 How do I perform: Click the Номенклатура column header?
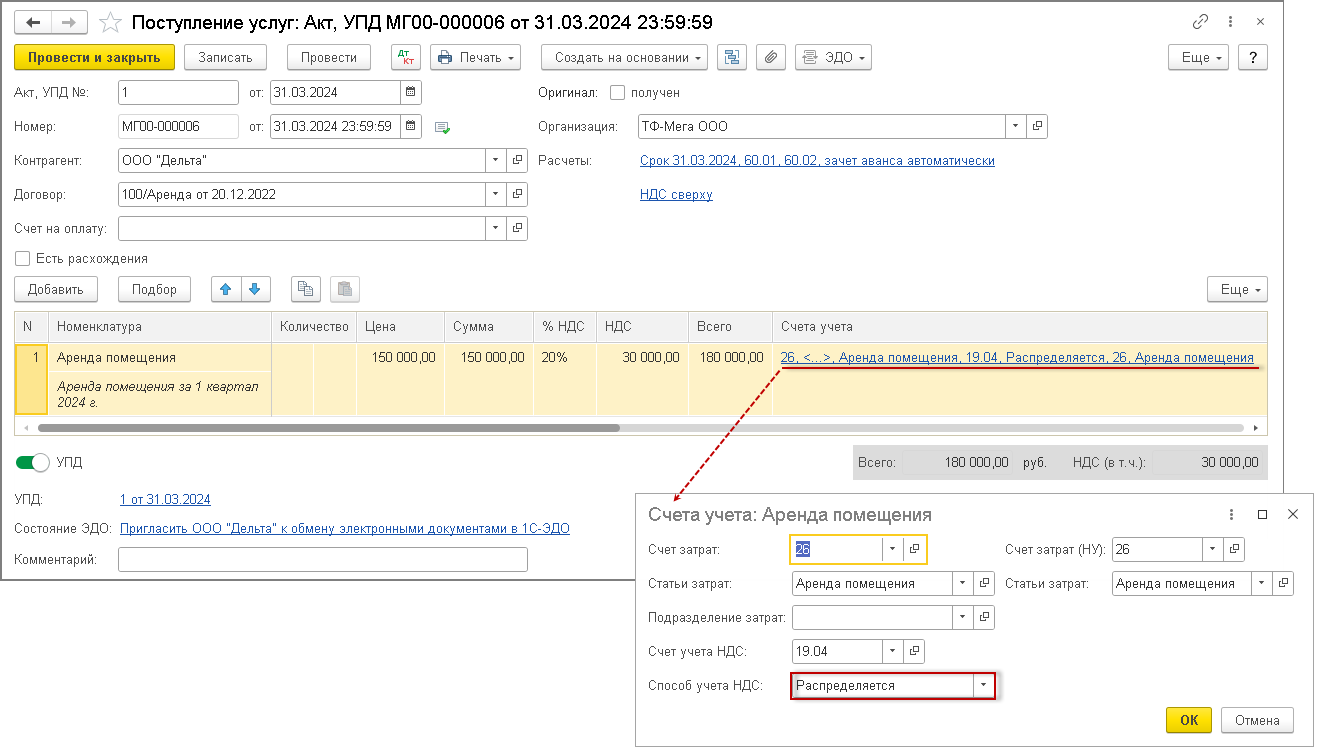[x=160, y=326]
